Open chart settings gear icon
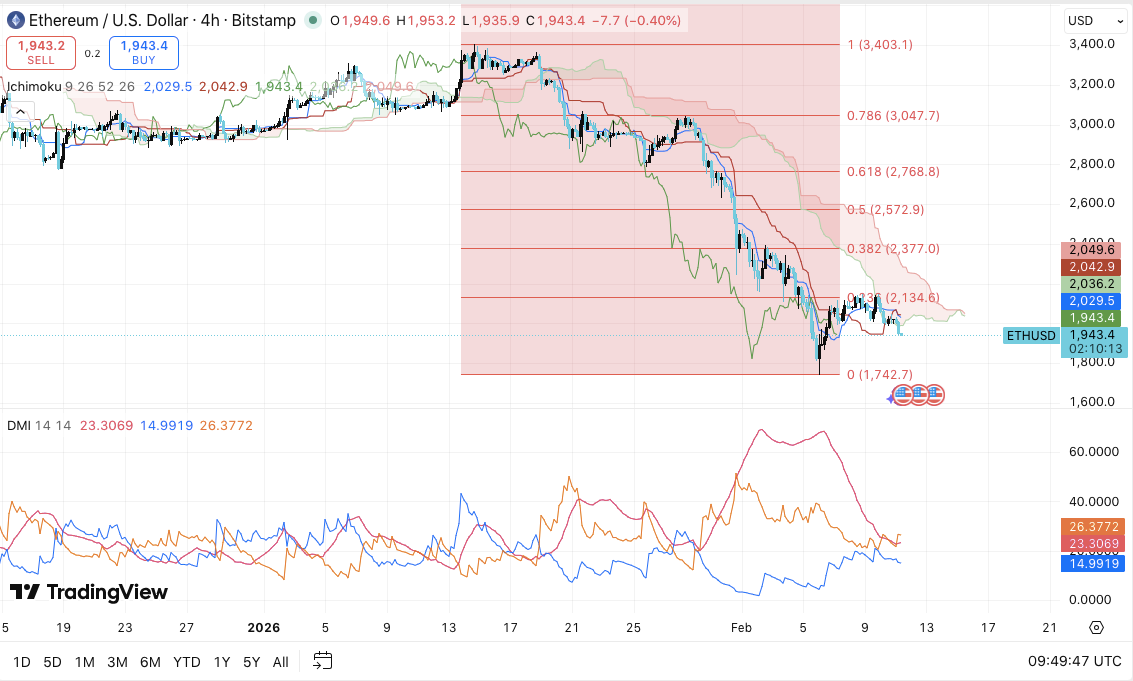Viewport: 1133px width, 681px height. click(1096, 627)
